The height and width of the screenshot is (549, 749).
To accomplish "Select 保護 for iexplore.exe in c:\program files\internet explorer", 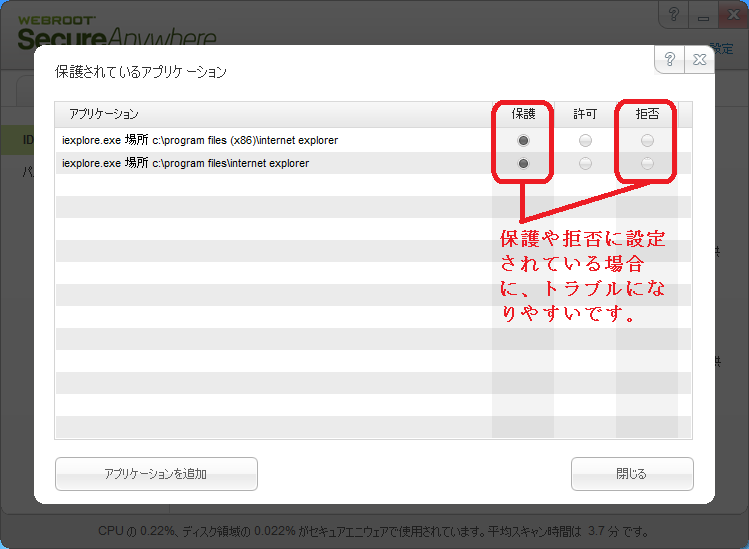I will (x=524, y=163).
